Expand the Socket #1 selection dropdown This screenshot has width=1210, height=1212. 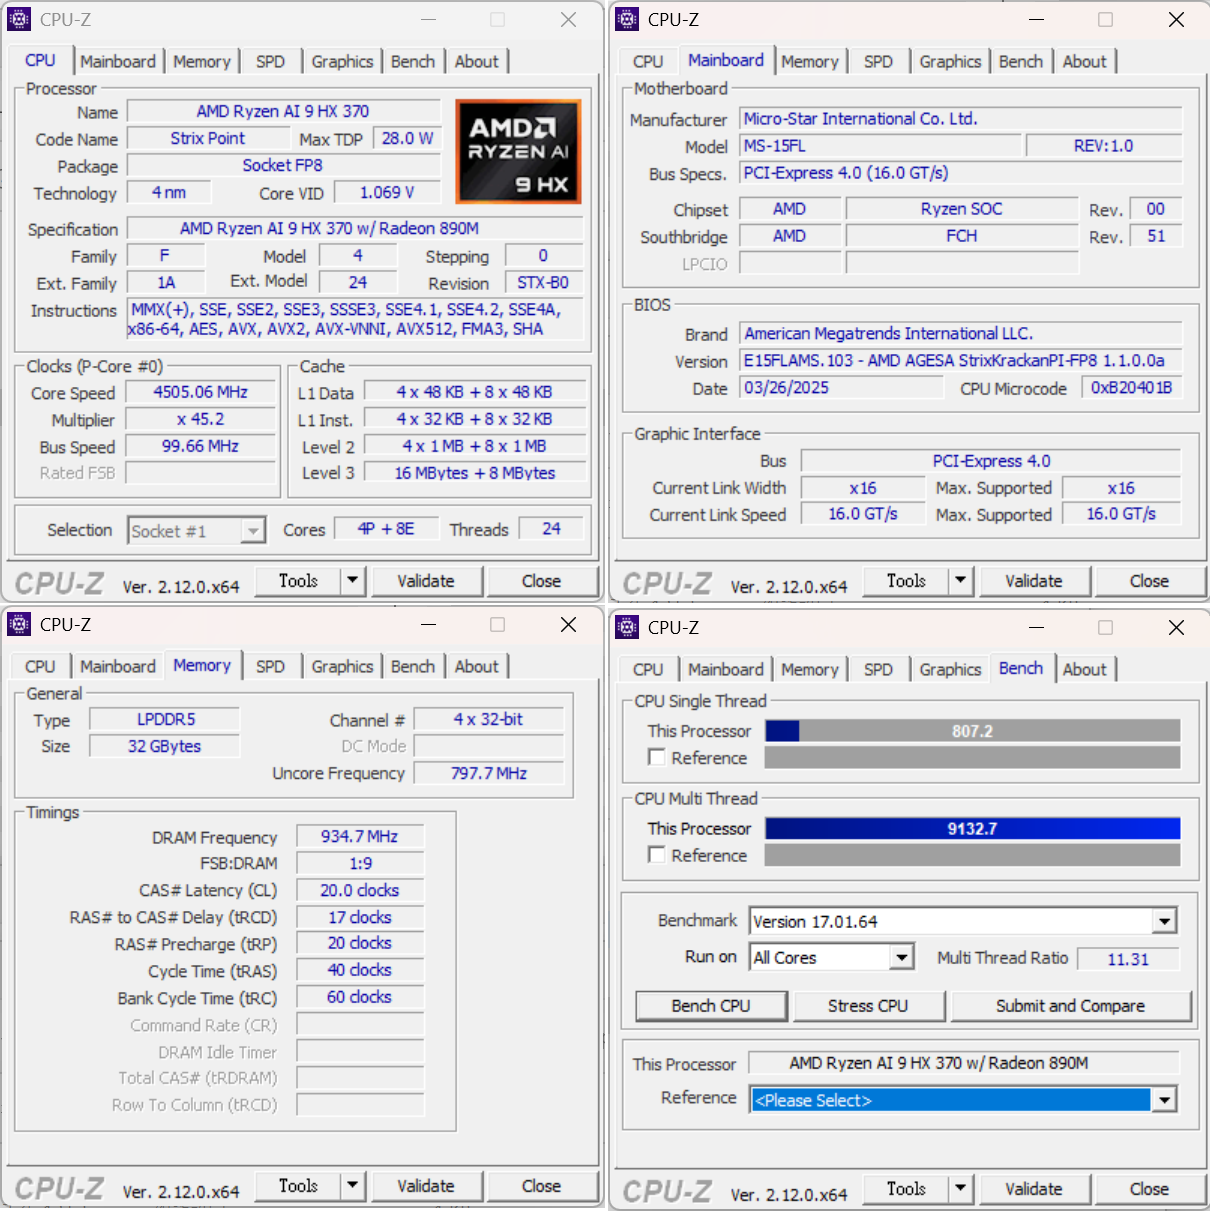tap(253, 531)
